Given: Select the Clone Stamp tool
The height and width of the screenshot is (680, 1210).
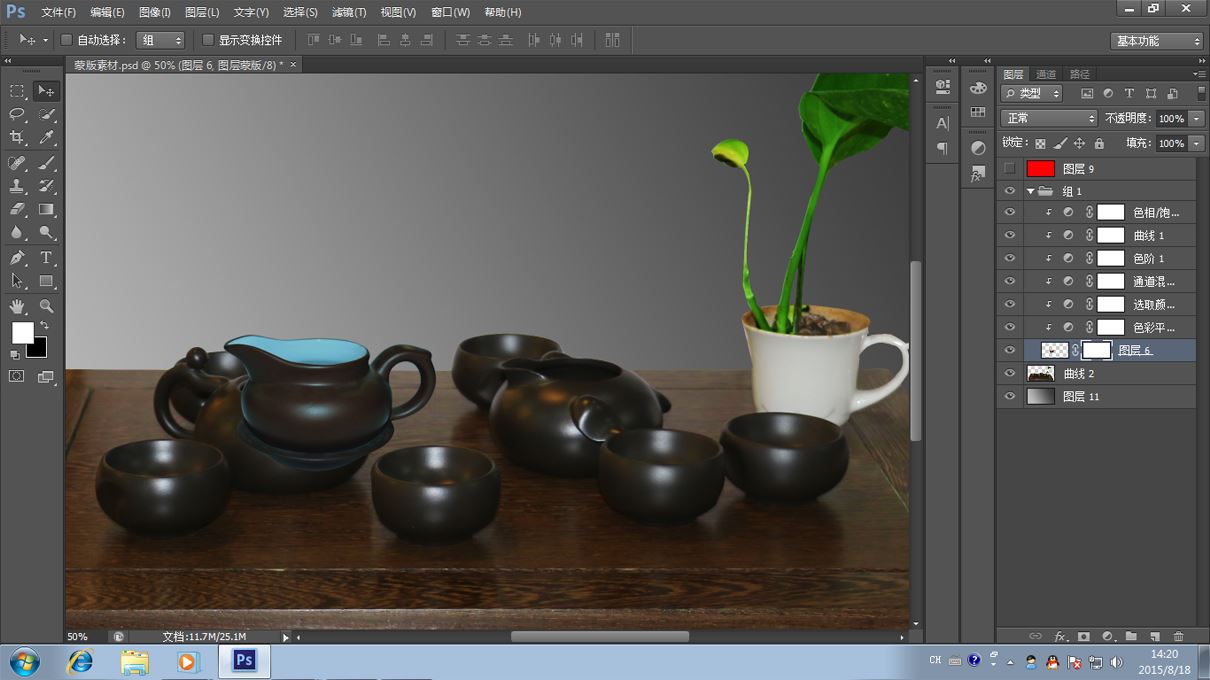Looking at the screenshot, I should coord(17,186).
